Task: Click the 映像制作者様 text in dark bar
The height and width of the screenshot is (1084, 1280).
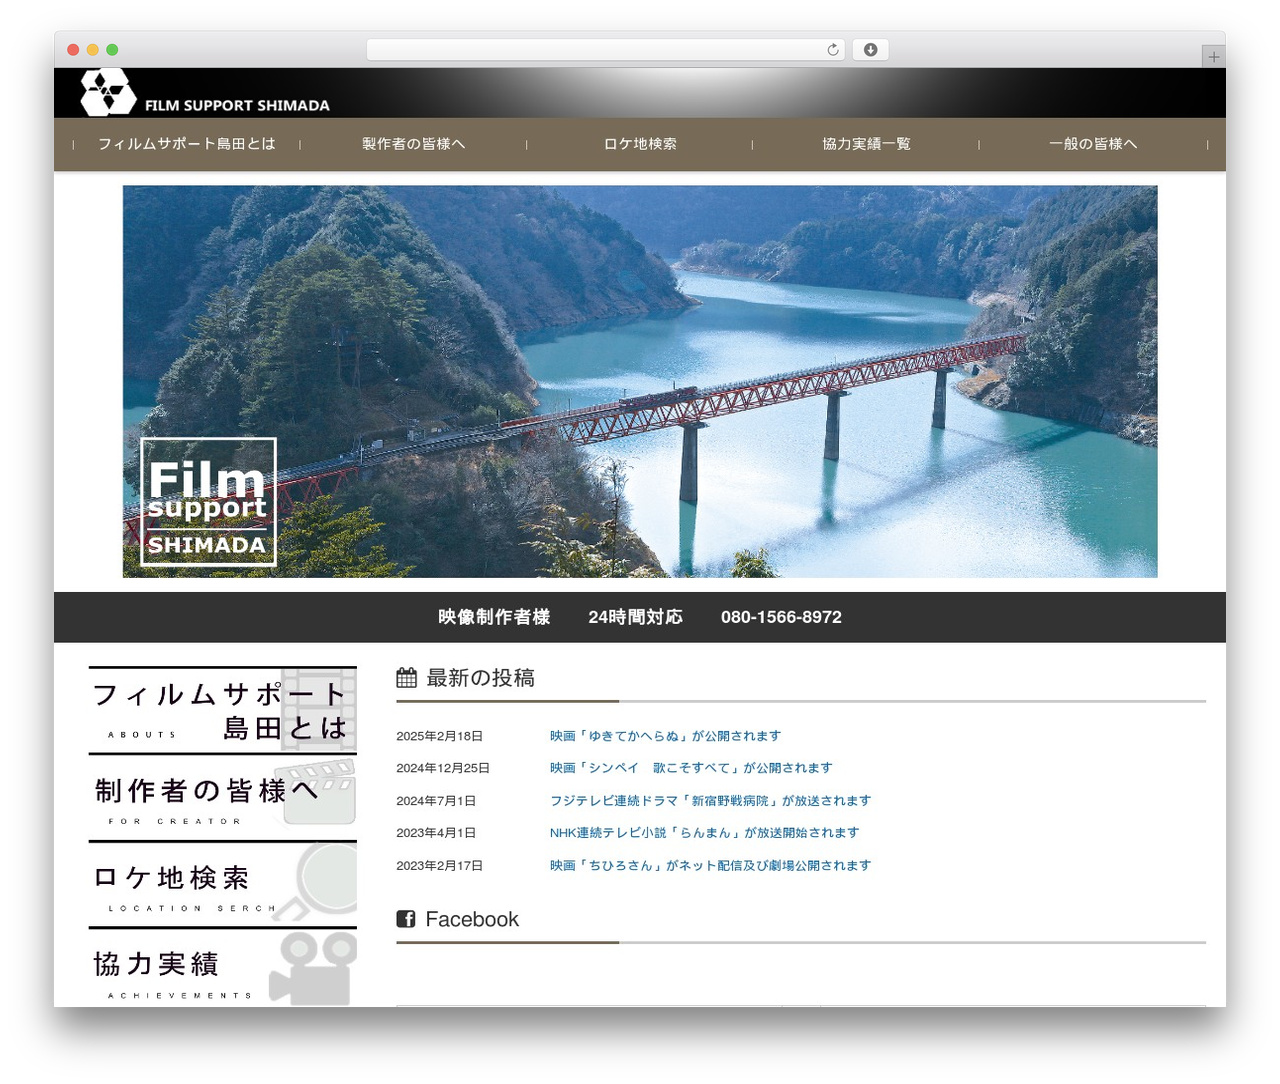Action: pos(494,617)
